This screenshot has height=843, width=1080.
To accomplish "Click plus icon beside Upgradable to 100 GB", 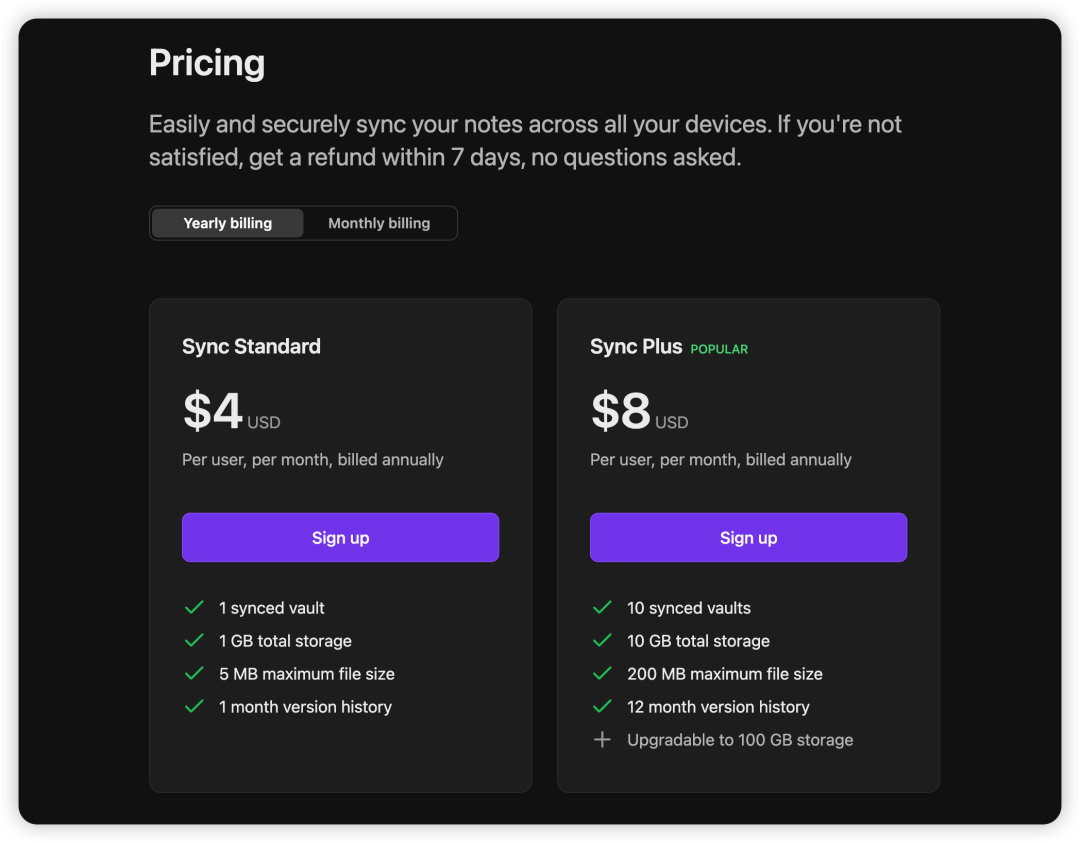I will click(602, 740).
